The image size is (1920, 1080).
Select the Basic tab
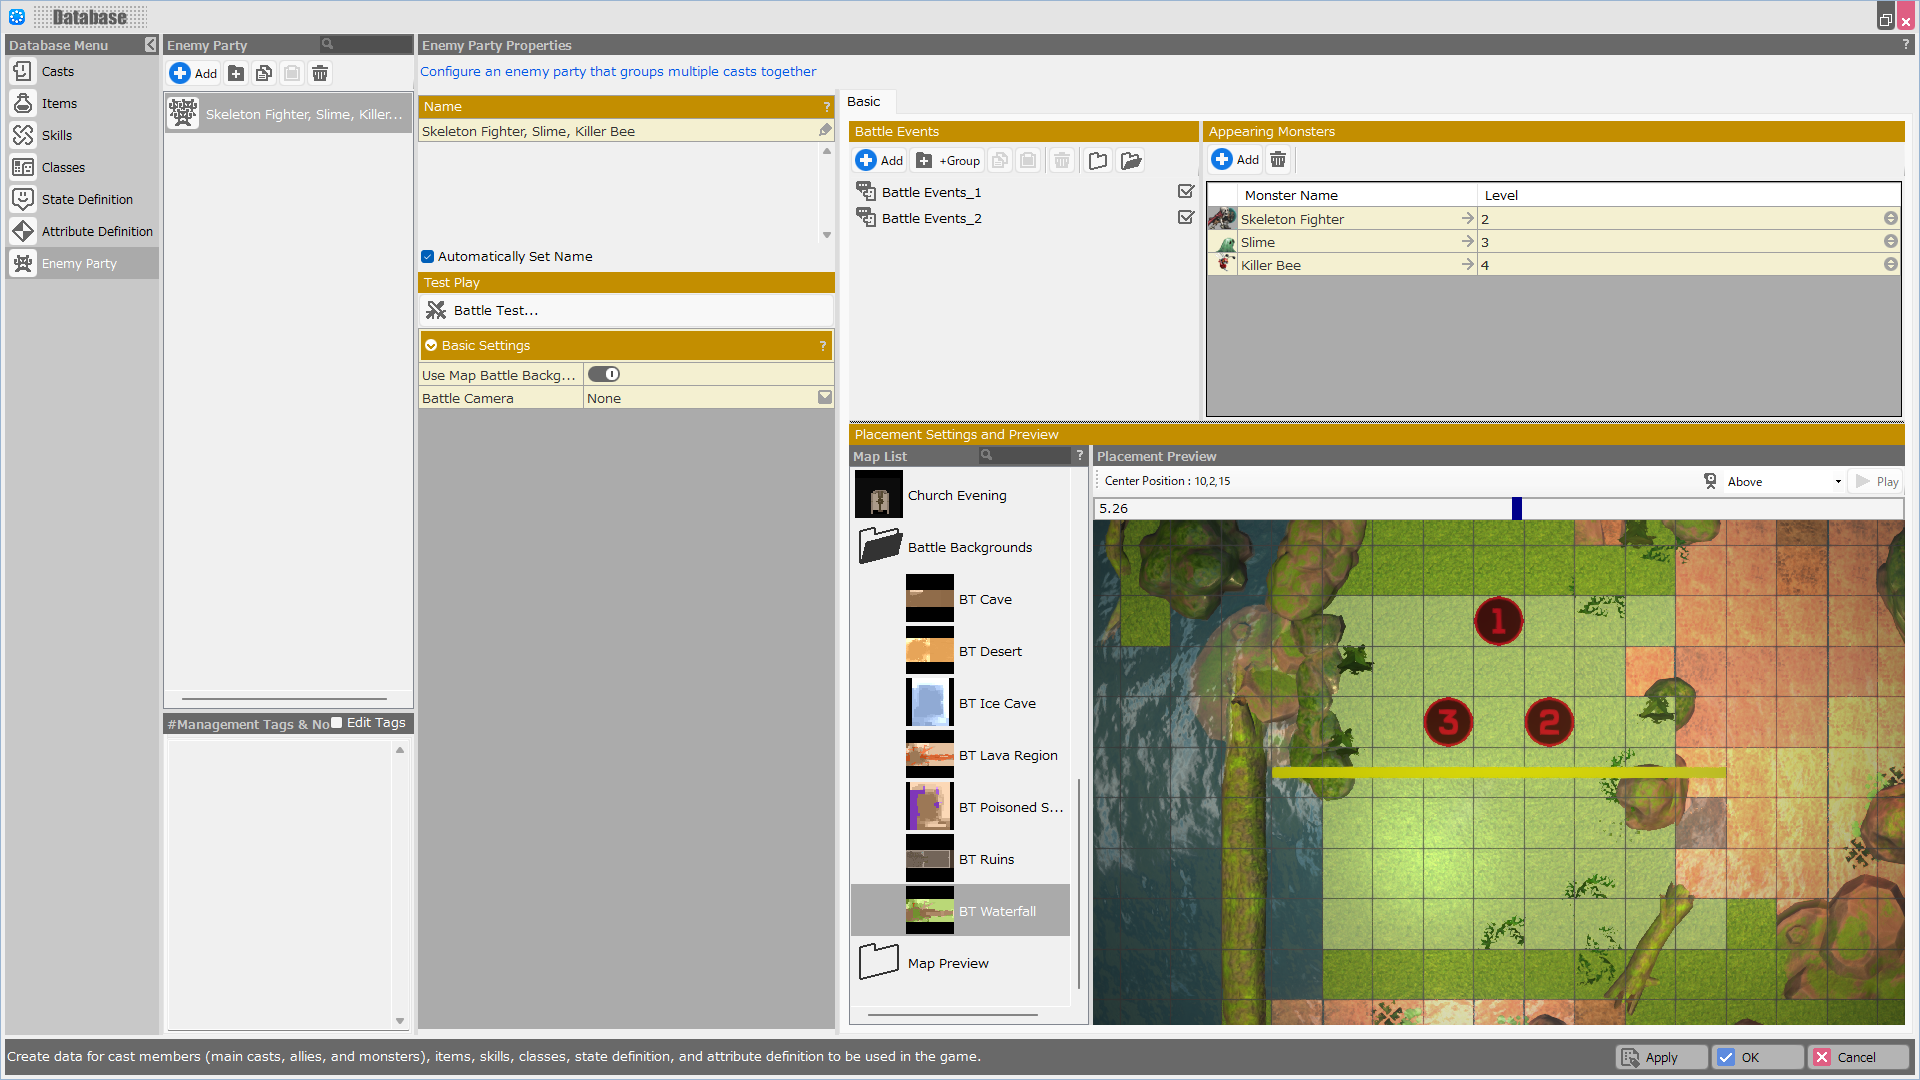coord(864,101)
